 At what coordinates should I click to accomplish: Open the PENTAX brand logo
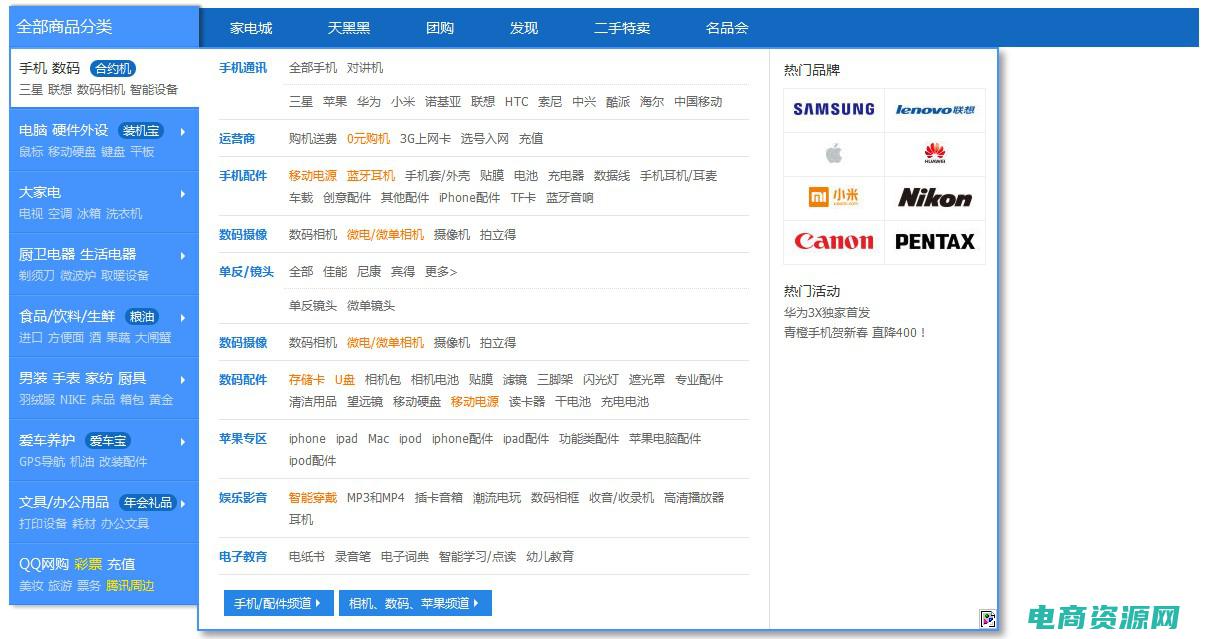click(x=935, y=242)
